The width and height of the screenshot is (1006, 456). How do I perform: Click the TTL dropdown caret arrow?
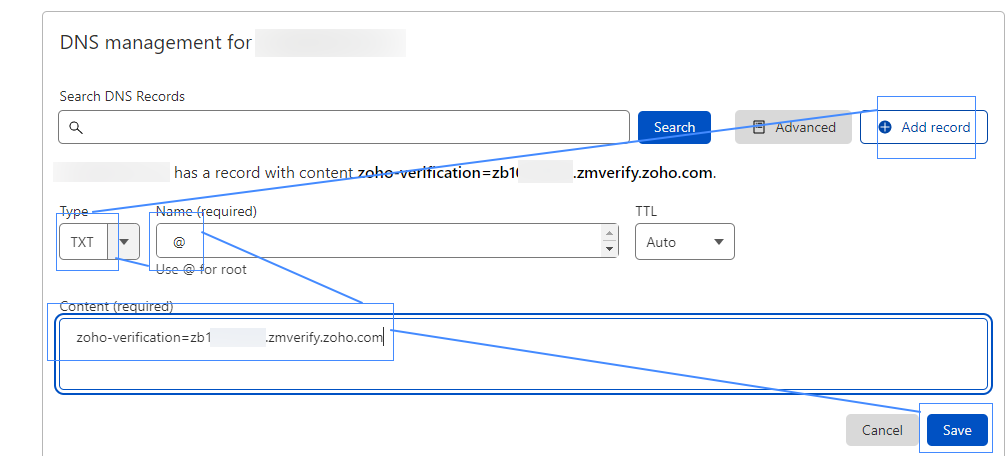pos(719,242)
